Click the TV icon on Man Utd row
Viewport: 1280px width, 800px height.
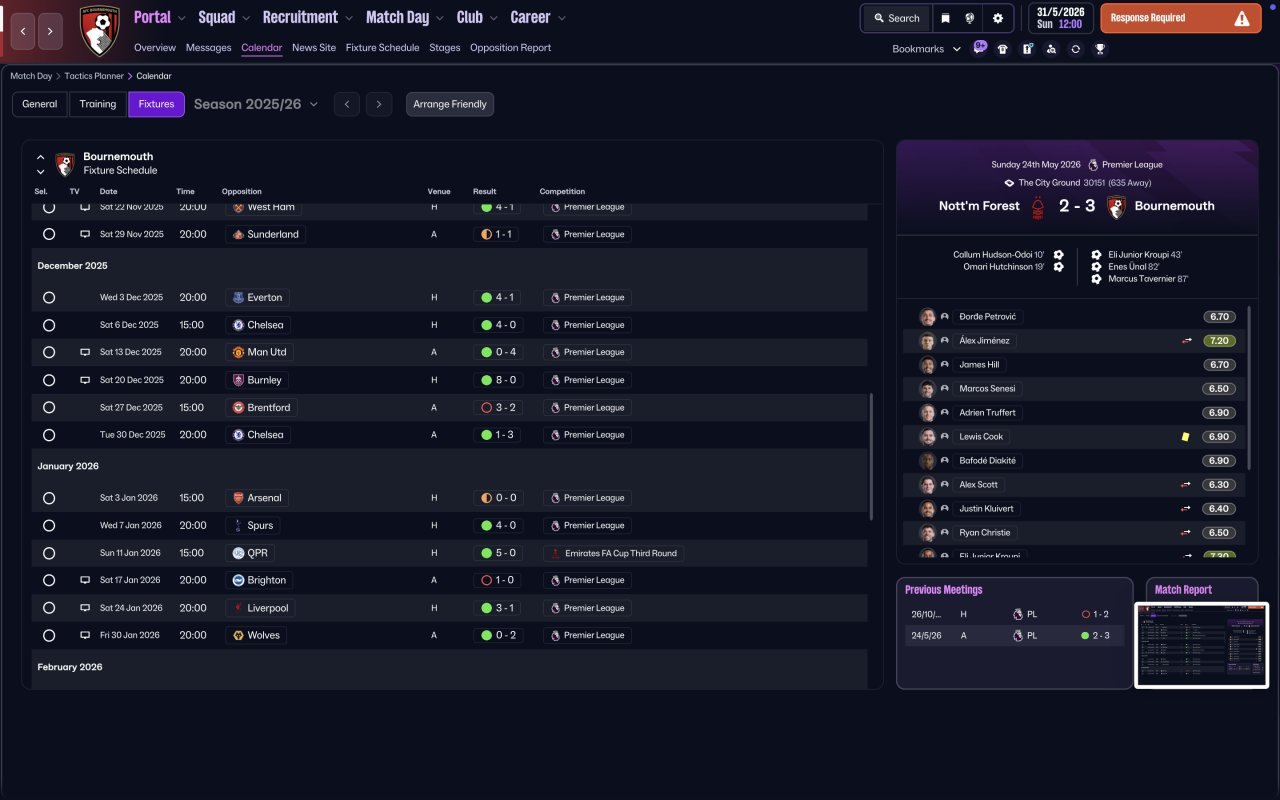tap(85, 352)
